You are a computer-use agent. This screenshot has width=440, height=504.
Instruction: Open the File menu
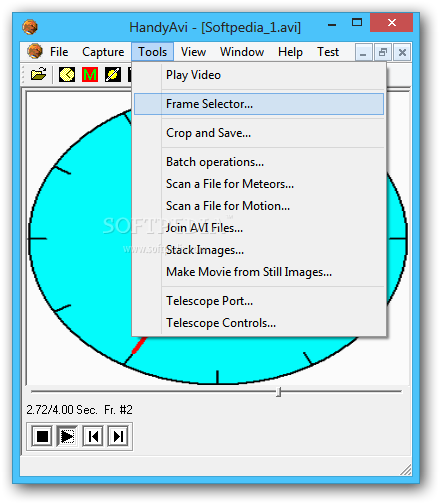(59, 52)
